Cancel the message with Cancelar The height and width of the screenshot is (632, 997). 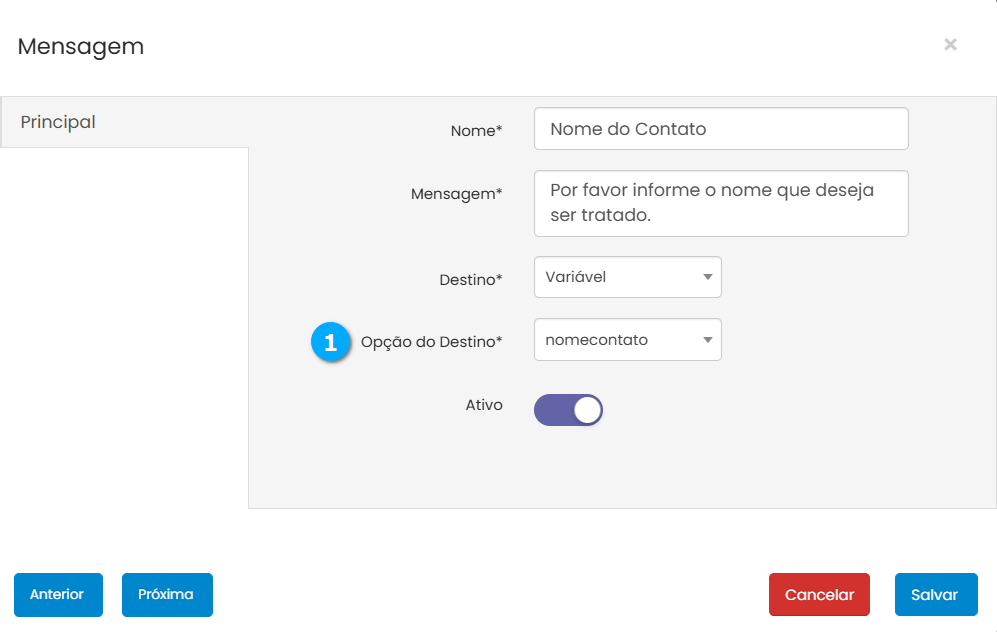pos(819,594)
